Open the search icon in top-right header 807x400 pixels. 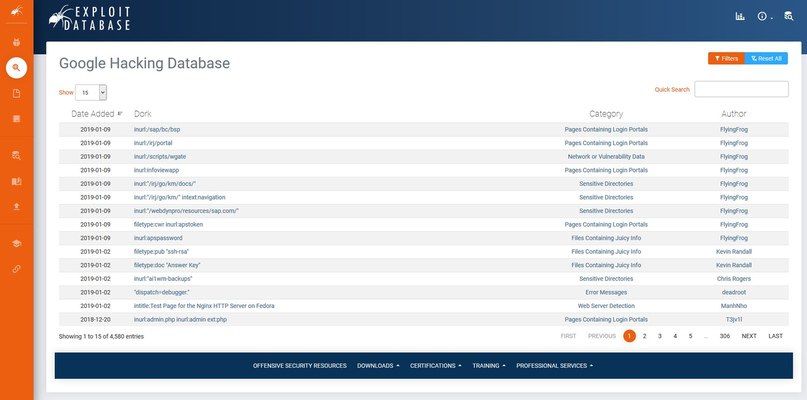(788, 16)
